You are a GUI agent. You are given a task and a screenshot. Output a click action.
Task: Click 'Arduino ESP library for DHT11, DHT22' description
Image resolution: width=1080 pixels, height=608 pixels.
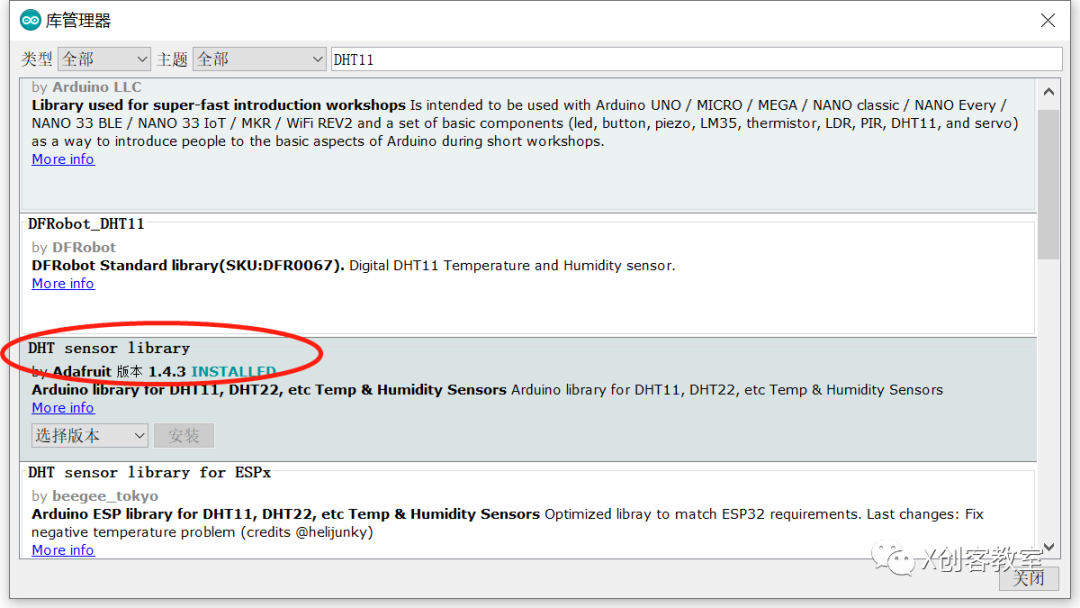pyautogui.click(x=286, y=514)
